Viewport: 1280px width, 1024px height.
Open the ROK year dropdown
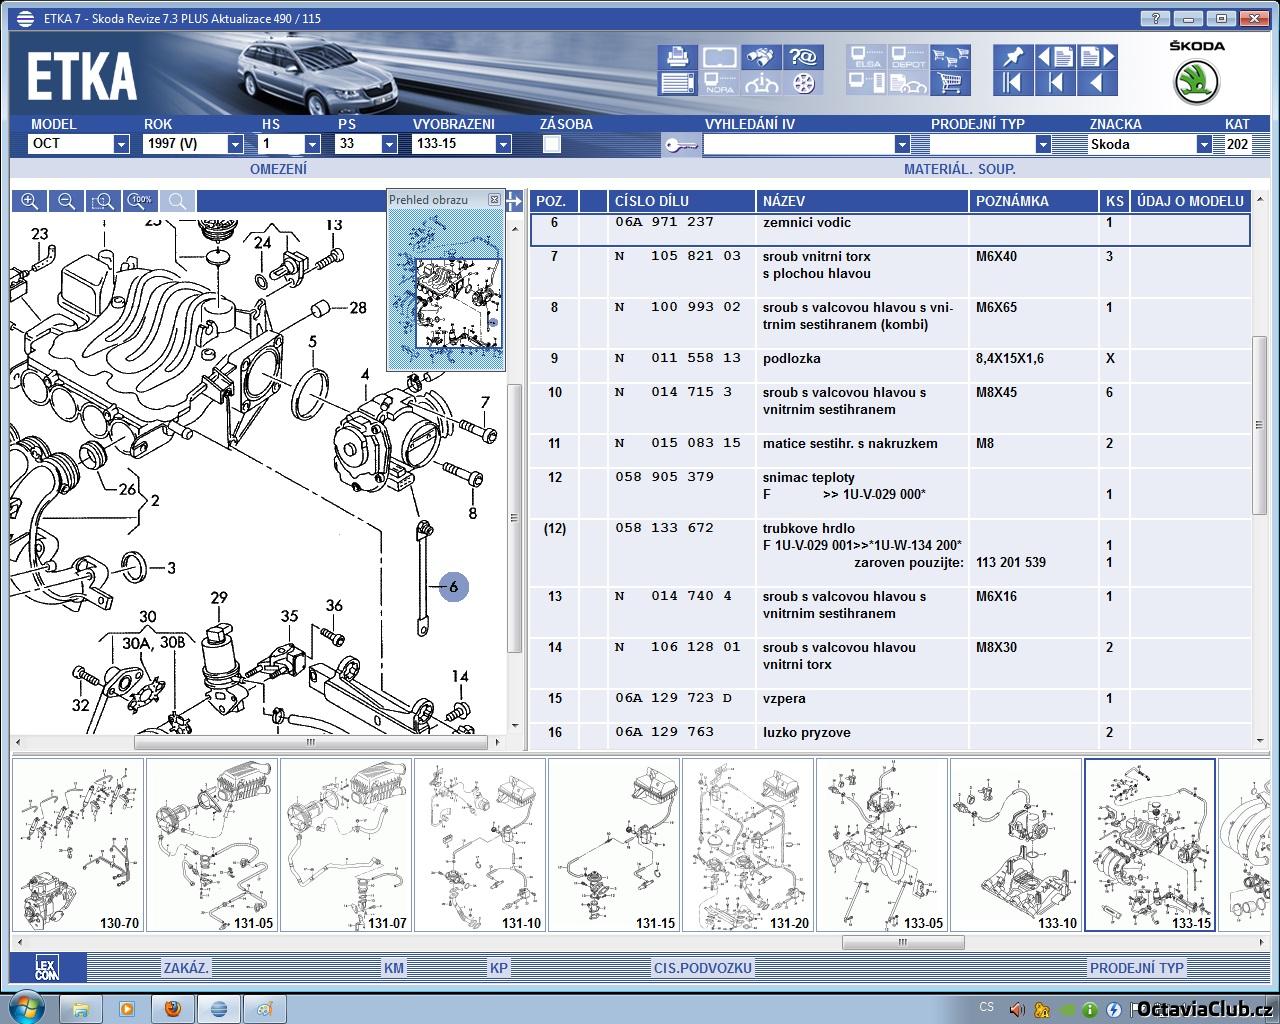point(235,144)
